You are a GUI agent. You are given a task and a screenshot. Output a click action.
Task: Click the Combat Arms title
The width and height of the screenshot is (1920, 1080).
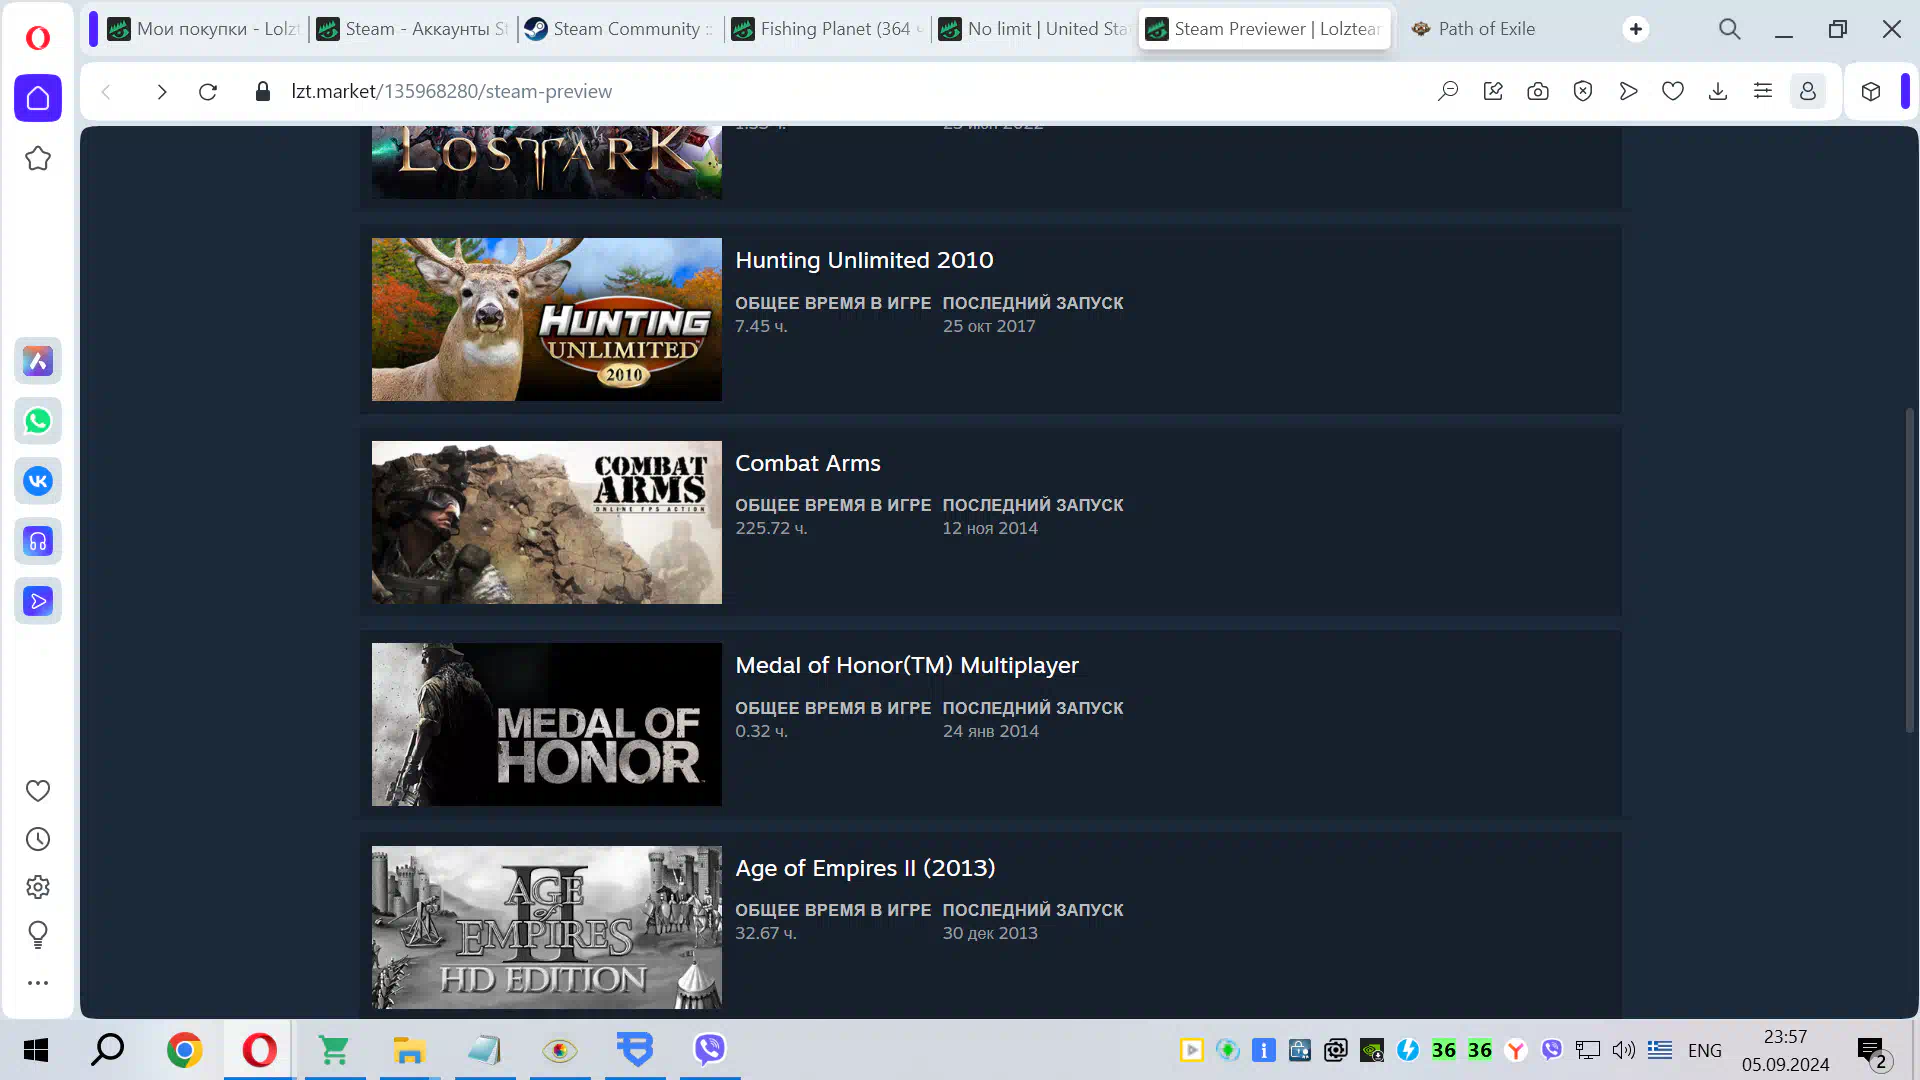808,463
